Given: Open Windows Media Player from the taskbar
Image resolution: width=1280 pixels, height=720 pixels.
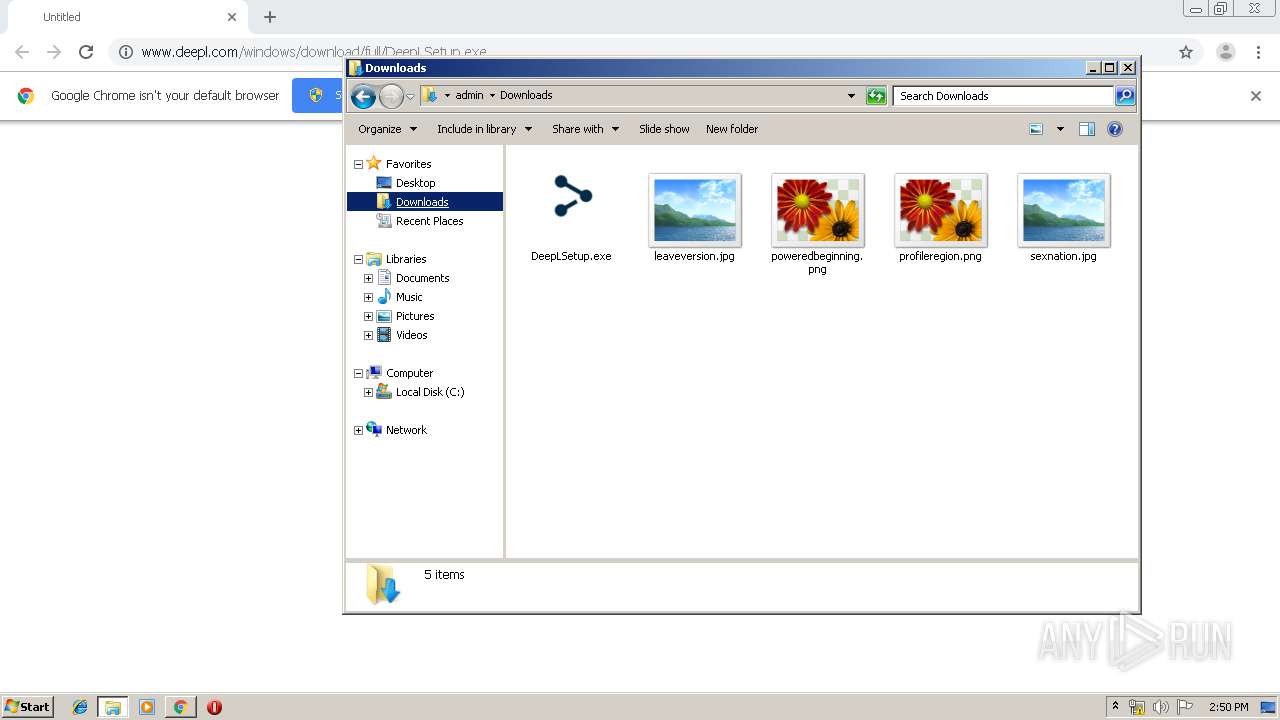Looking at the screenshot, I should click(147, 707).
